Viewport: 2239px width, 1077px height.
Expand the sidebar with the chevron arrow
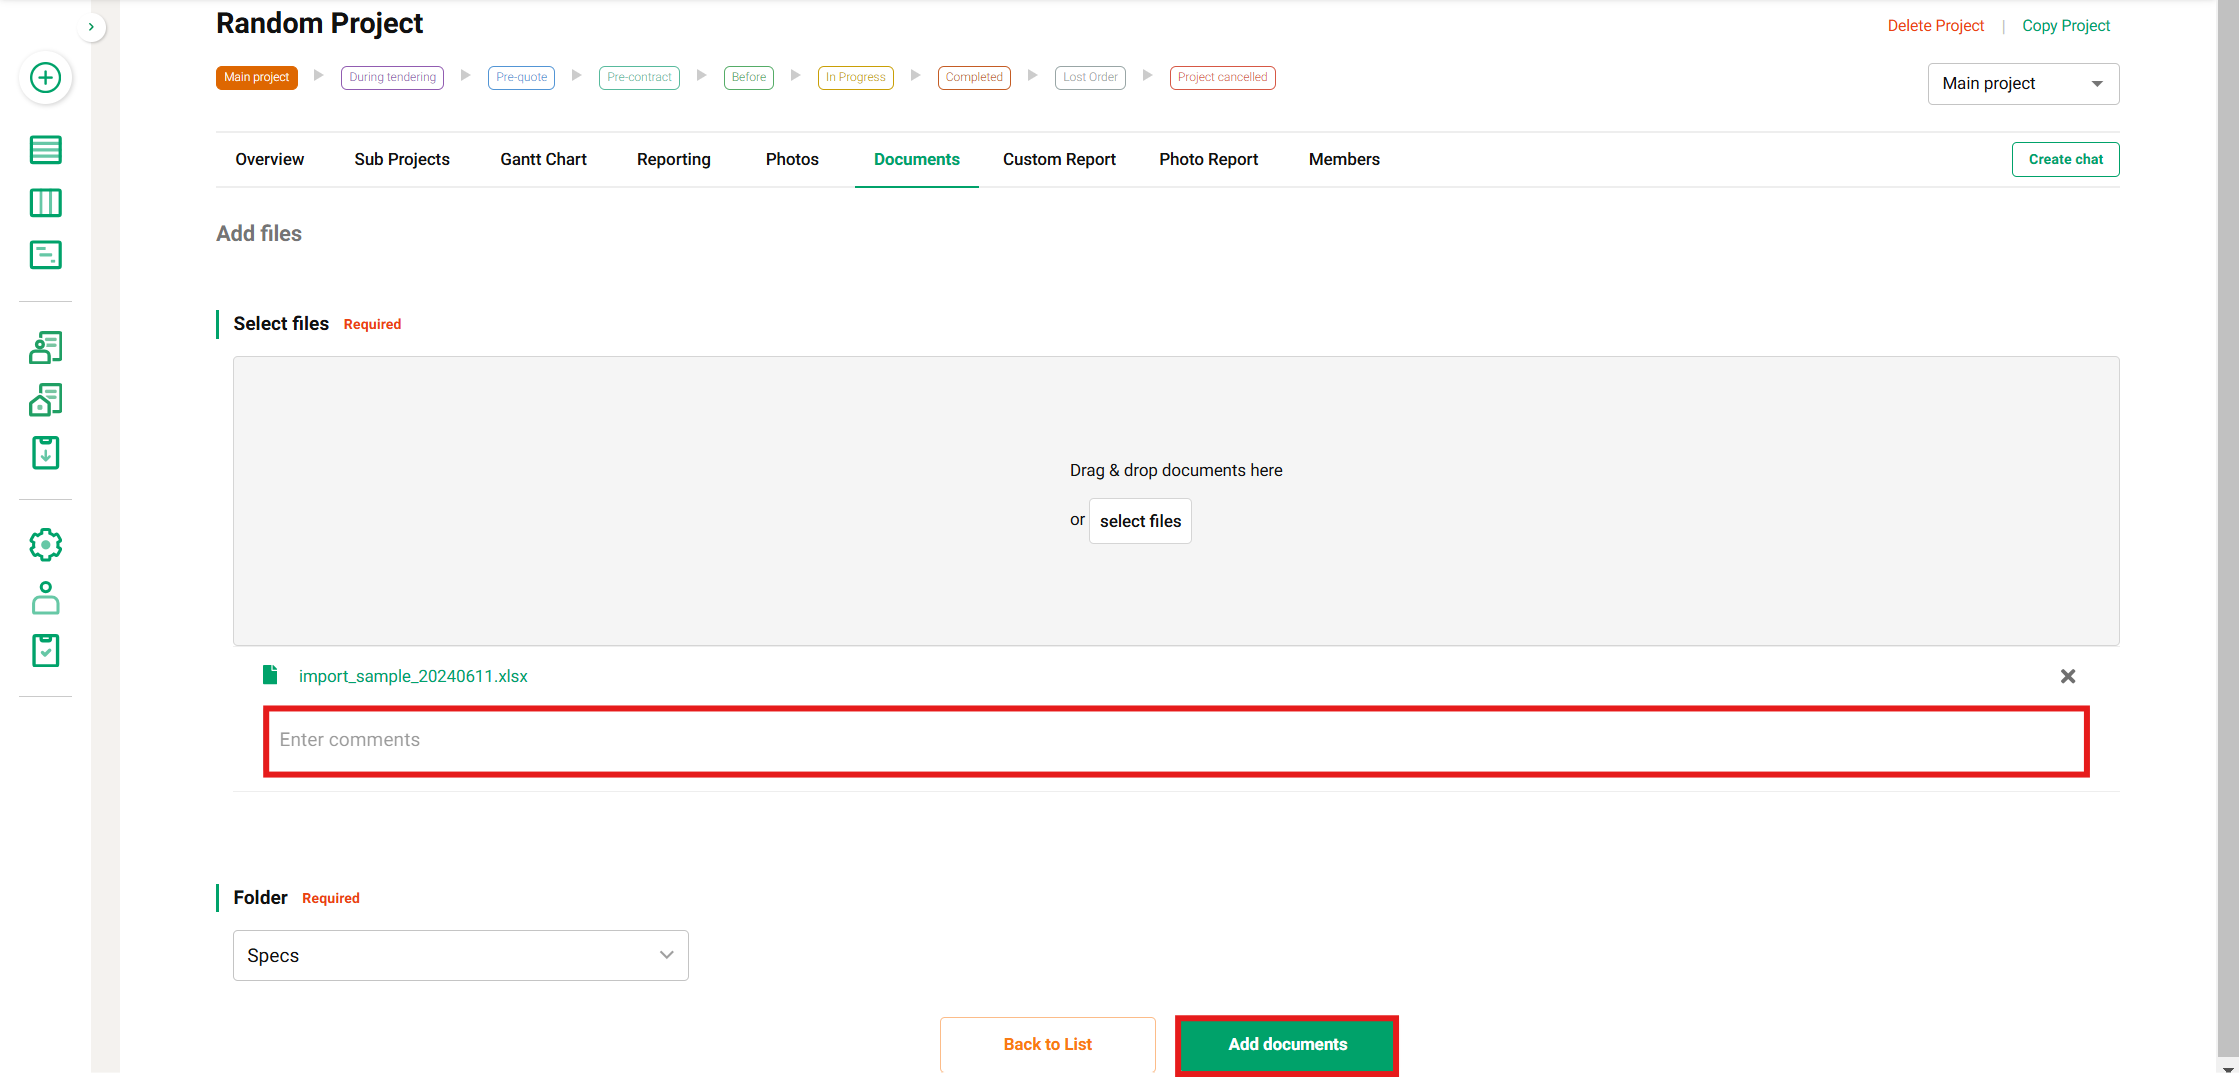point(91,27)
